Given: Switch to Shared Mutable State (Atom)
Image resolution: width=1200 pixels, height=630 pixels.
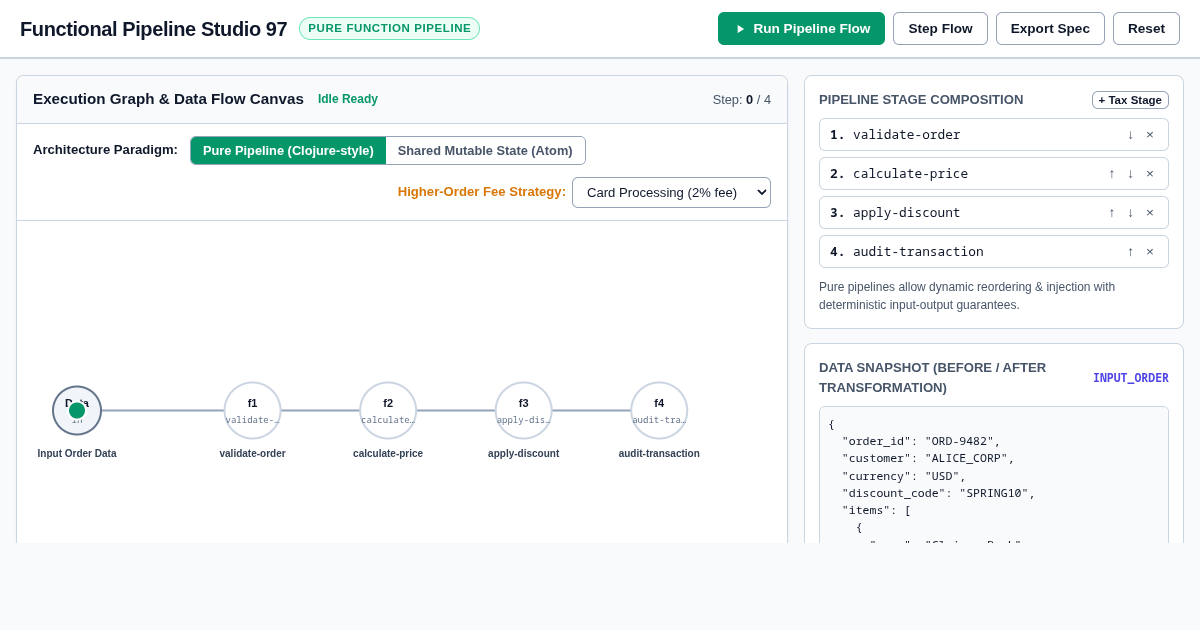Looking at the screenshot, I should pos(485,150).
